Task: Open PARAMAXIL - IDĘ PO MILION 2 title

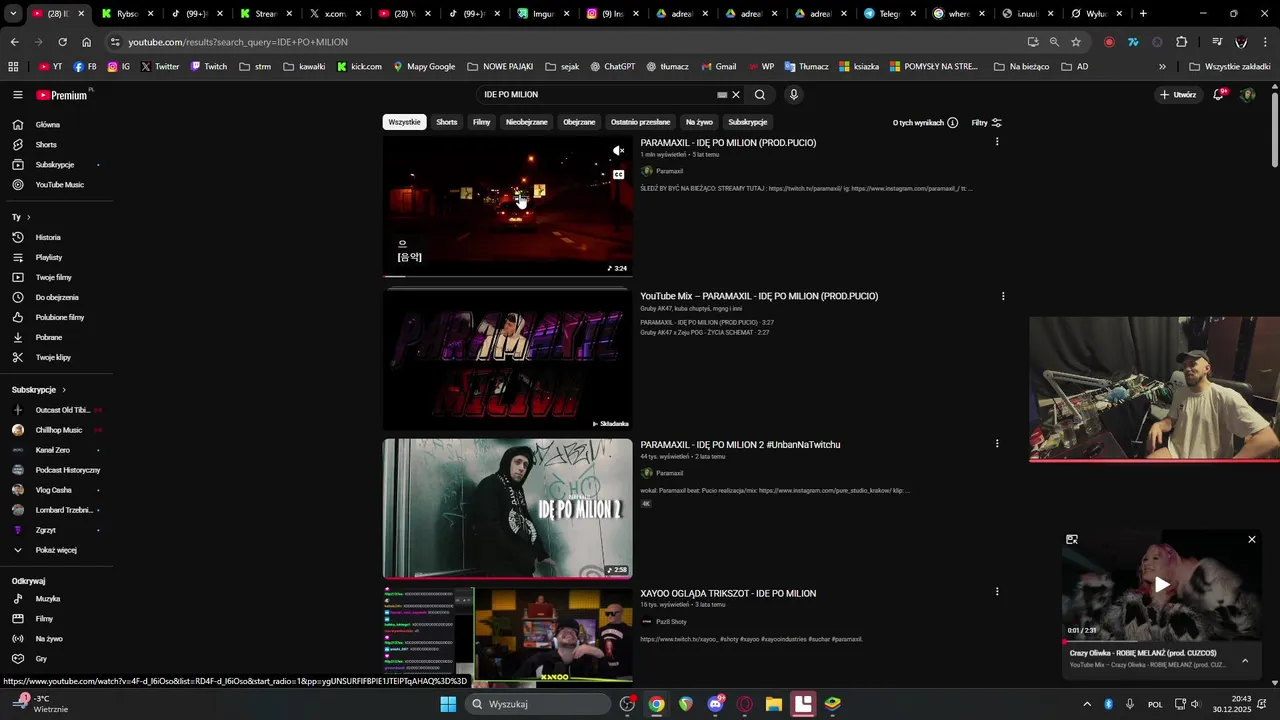Action: (x=740, y=445)
